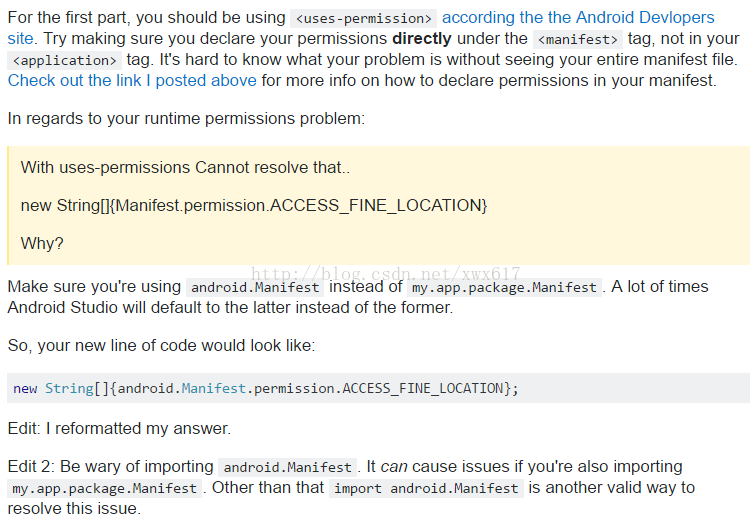Click the <application> inline code tag
This screenshot has width=753, height=526.
tap(64, 60)
